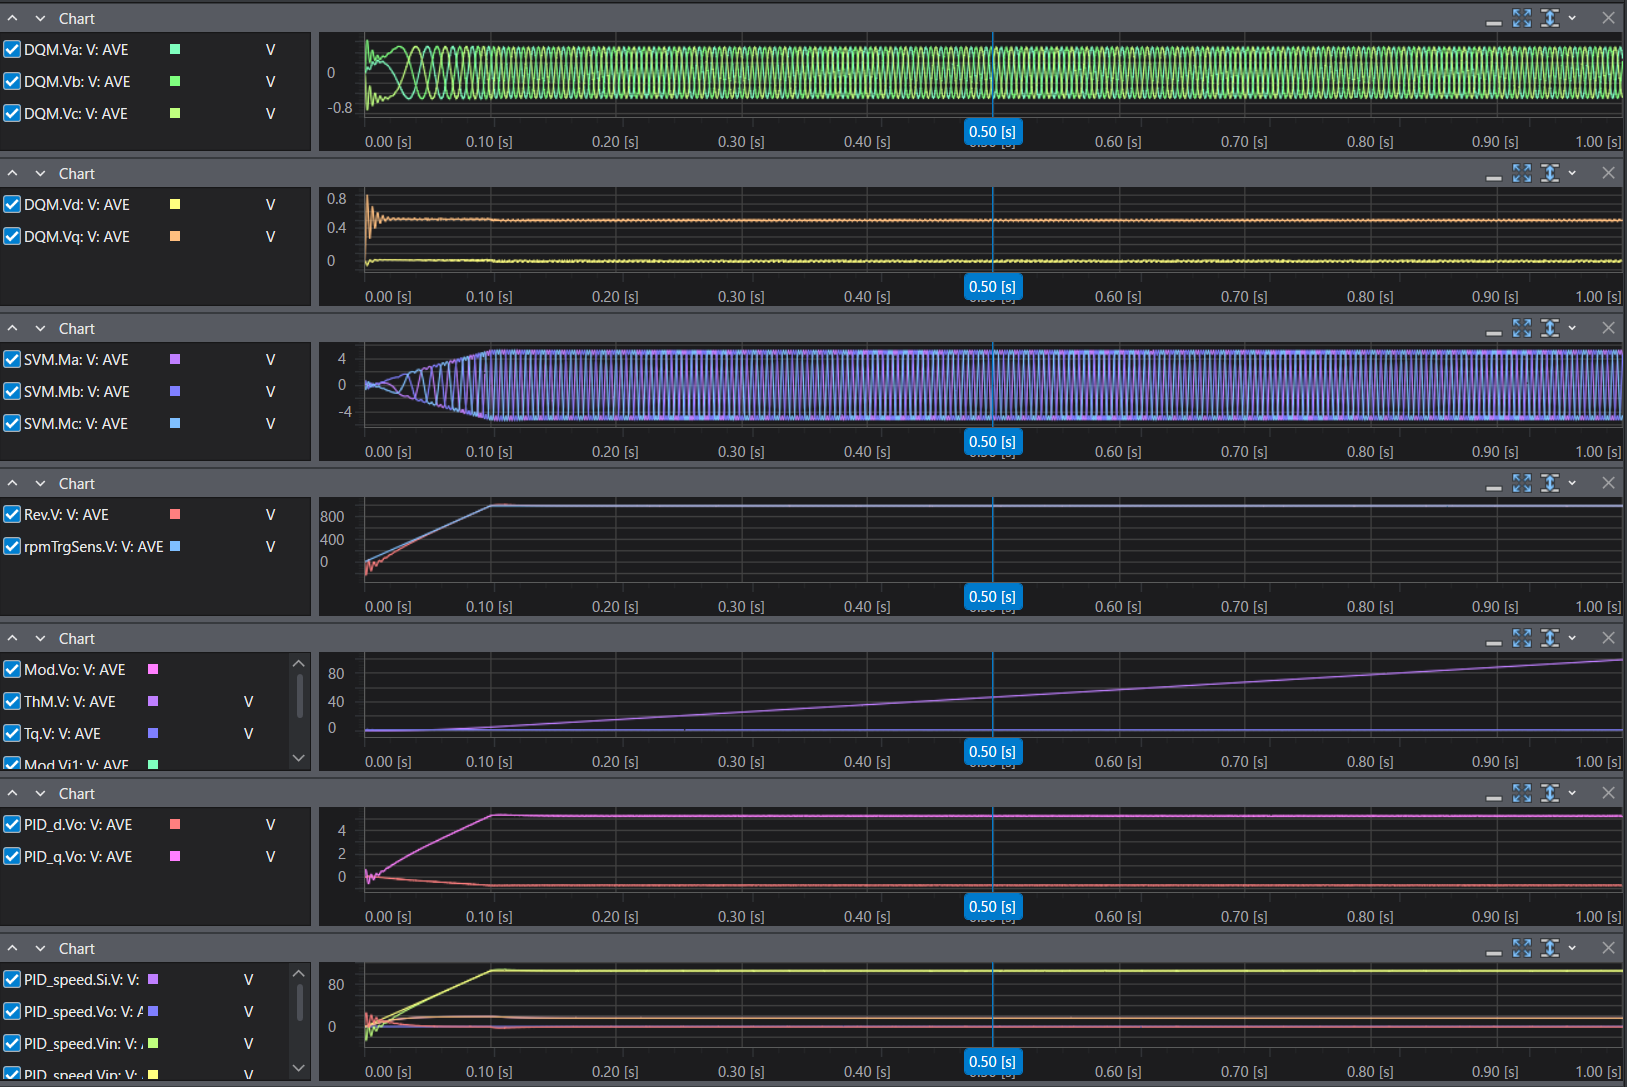Hide rpmTrgSens.V: V: AVE trace
This screenshot has width=1627, height=1087.
pos(12,546)
